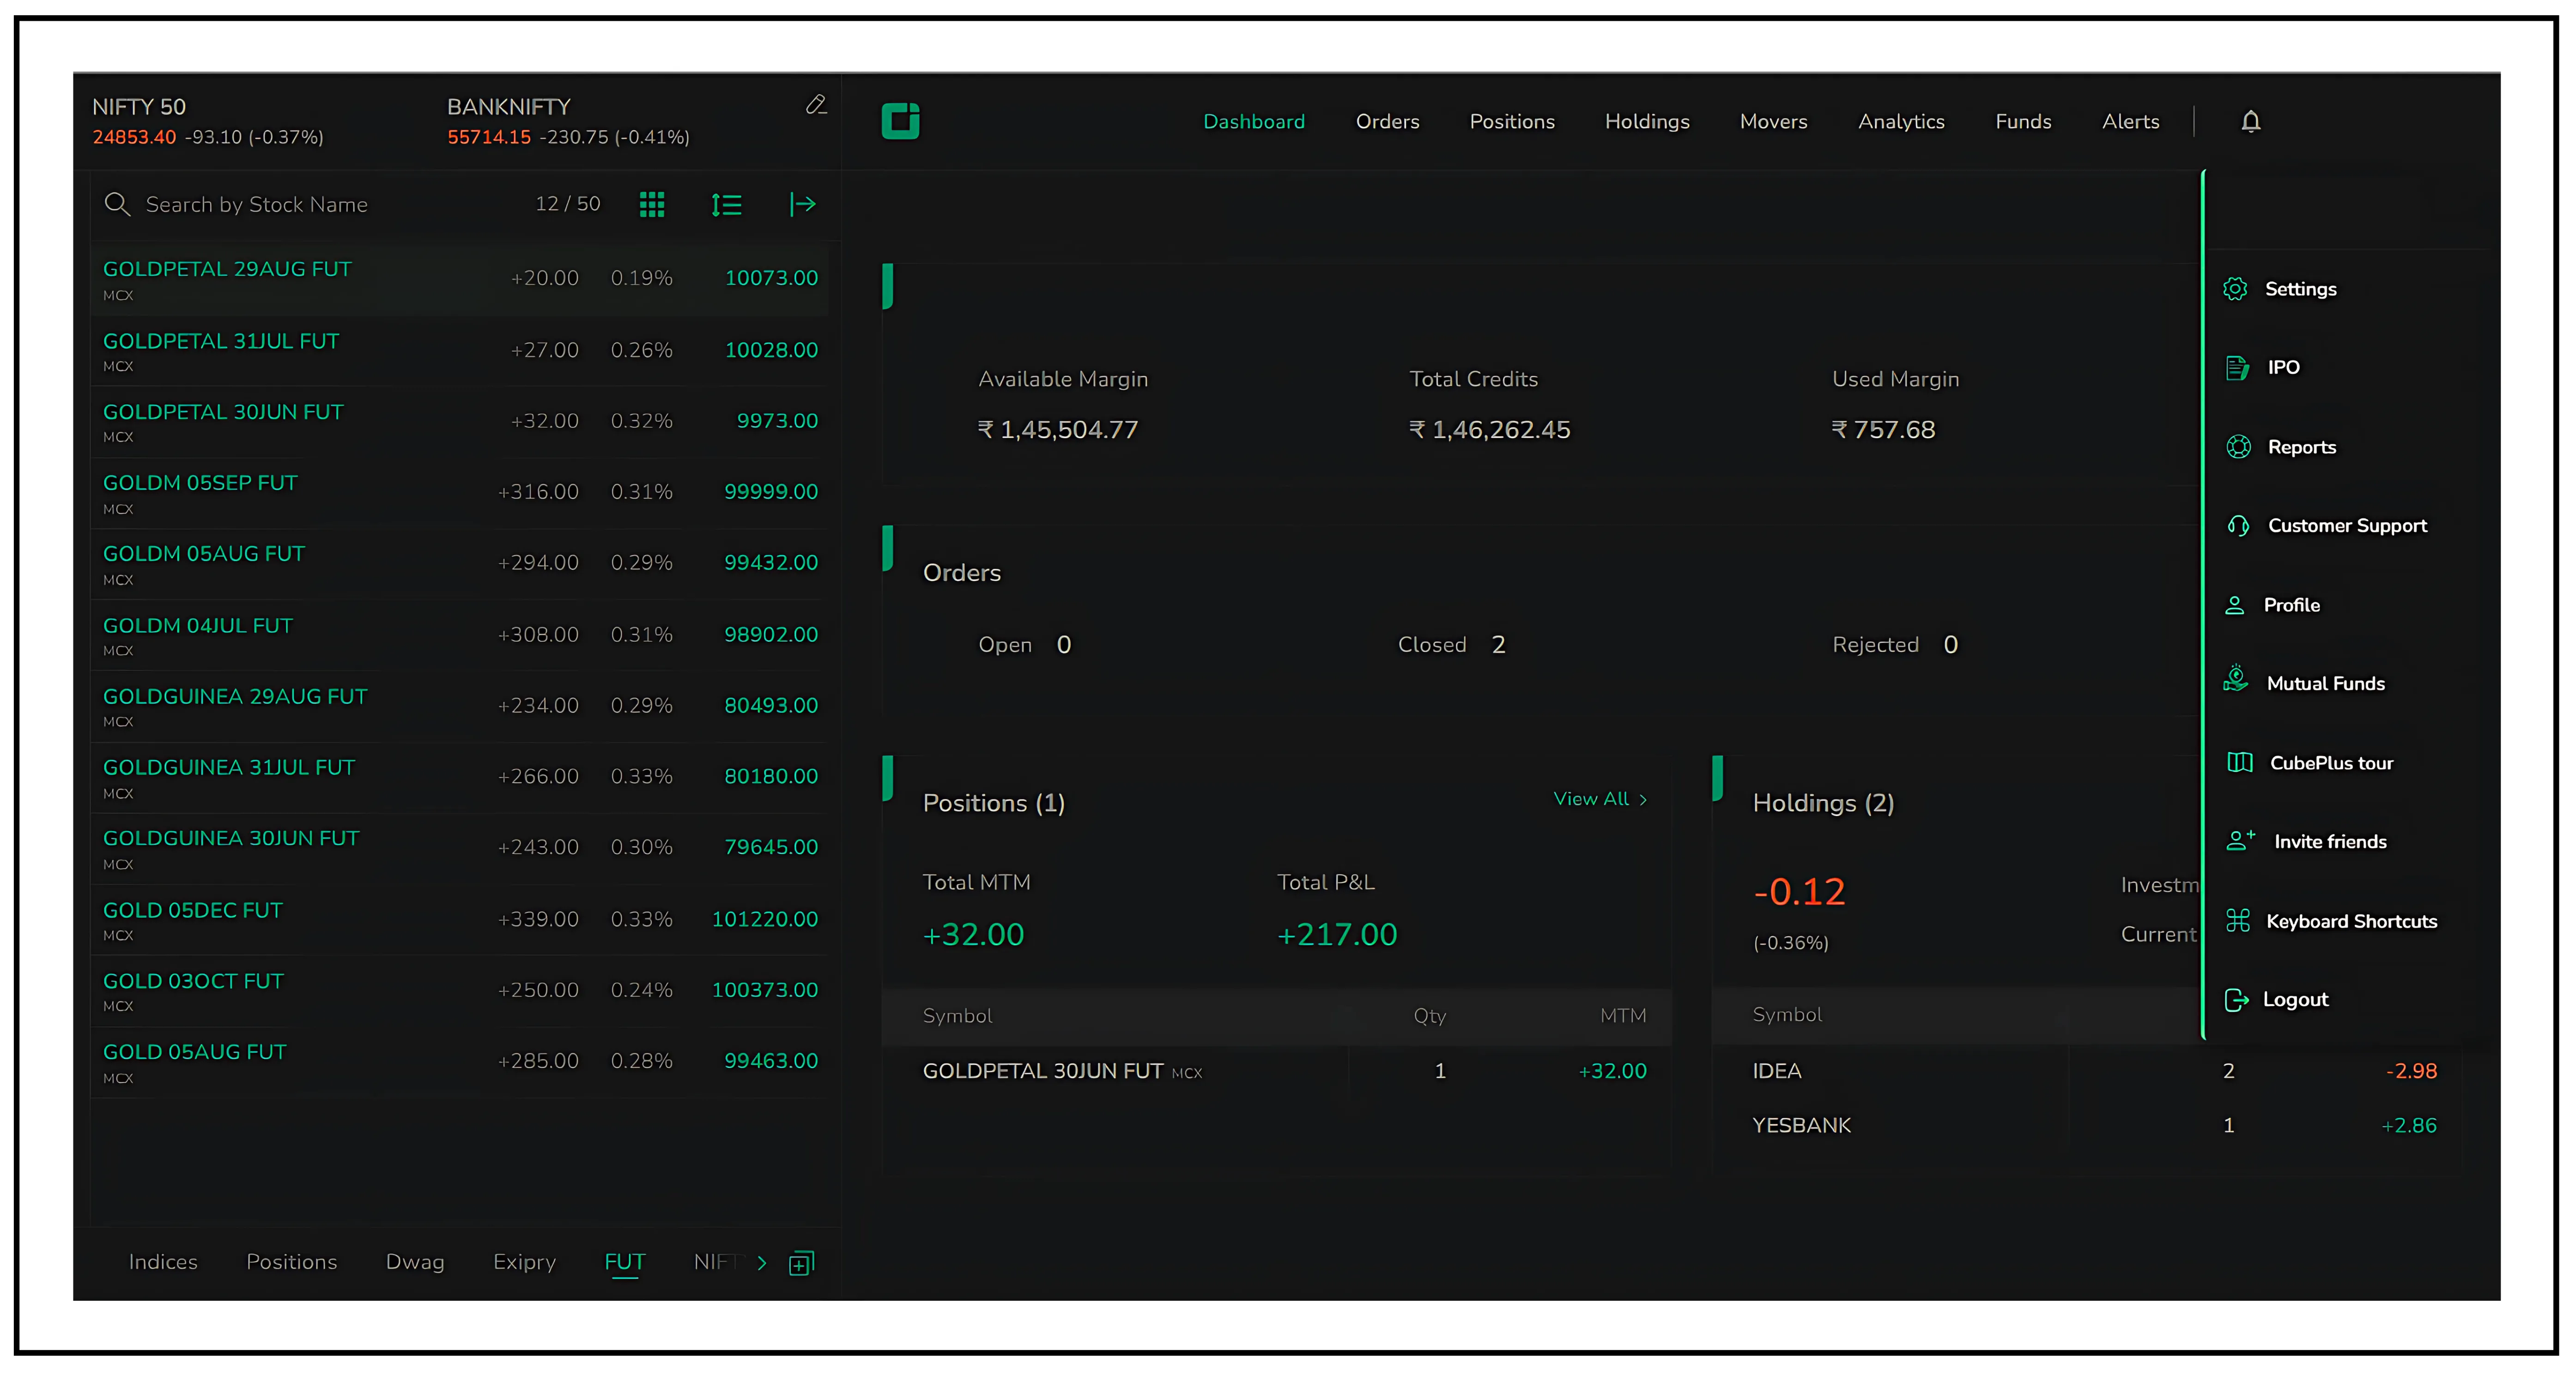Open Positions in top navigation

point(1511,122)
